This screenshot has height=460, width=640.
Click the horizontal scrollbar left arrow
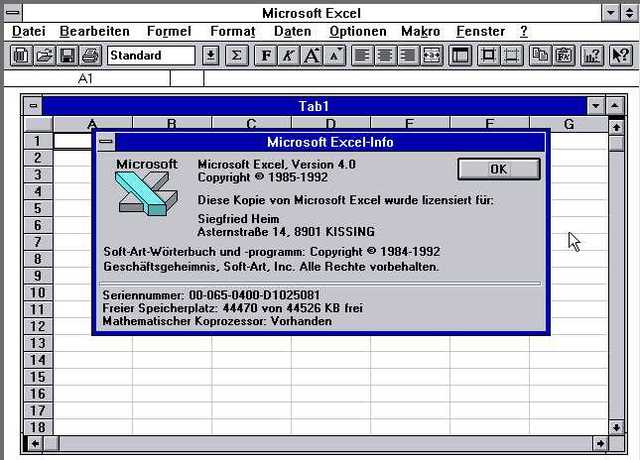[35, 443]
